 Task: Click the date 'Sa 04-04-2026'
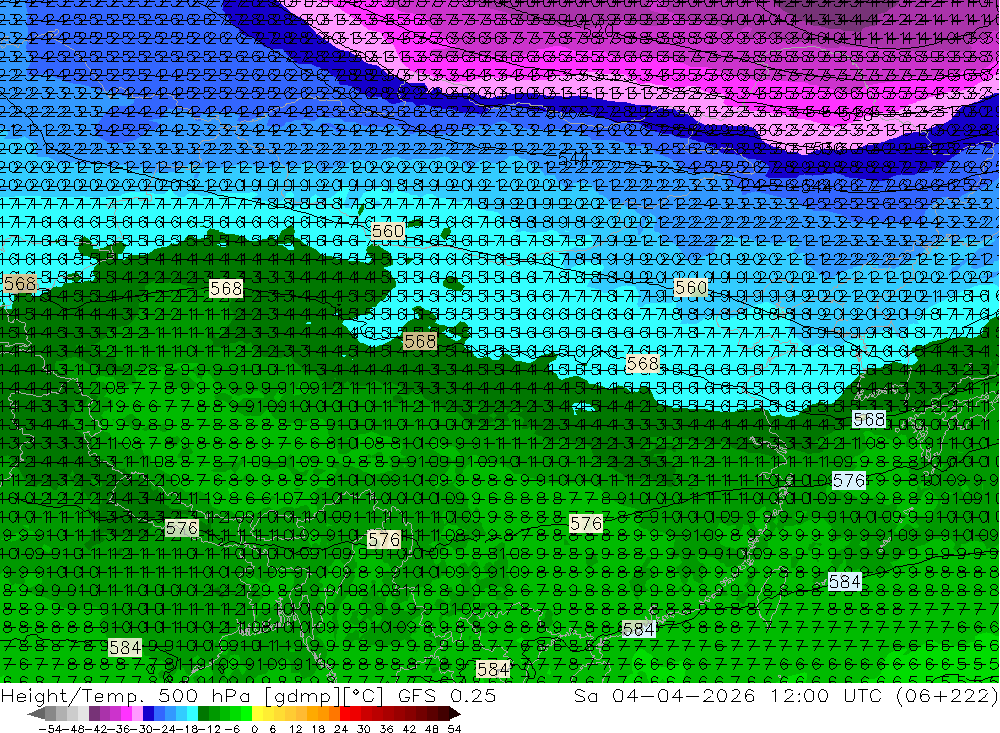click(x=666, y=696)
